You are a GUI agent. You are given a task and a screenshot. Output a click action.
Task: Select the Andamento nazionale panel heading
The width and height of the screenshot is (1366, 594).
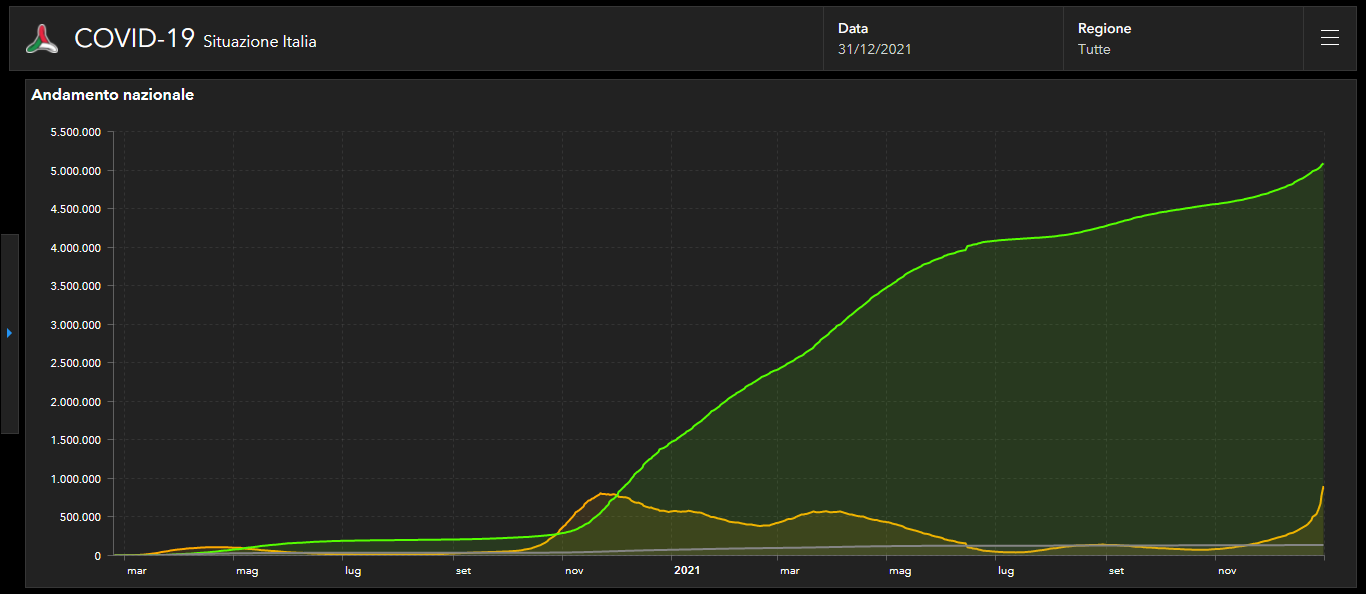point(113,95)
